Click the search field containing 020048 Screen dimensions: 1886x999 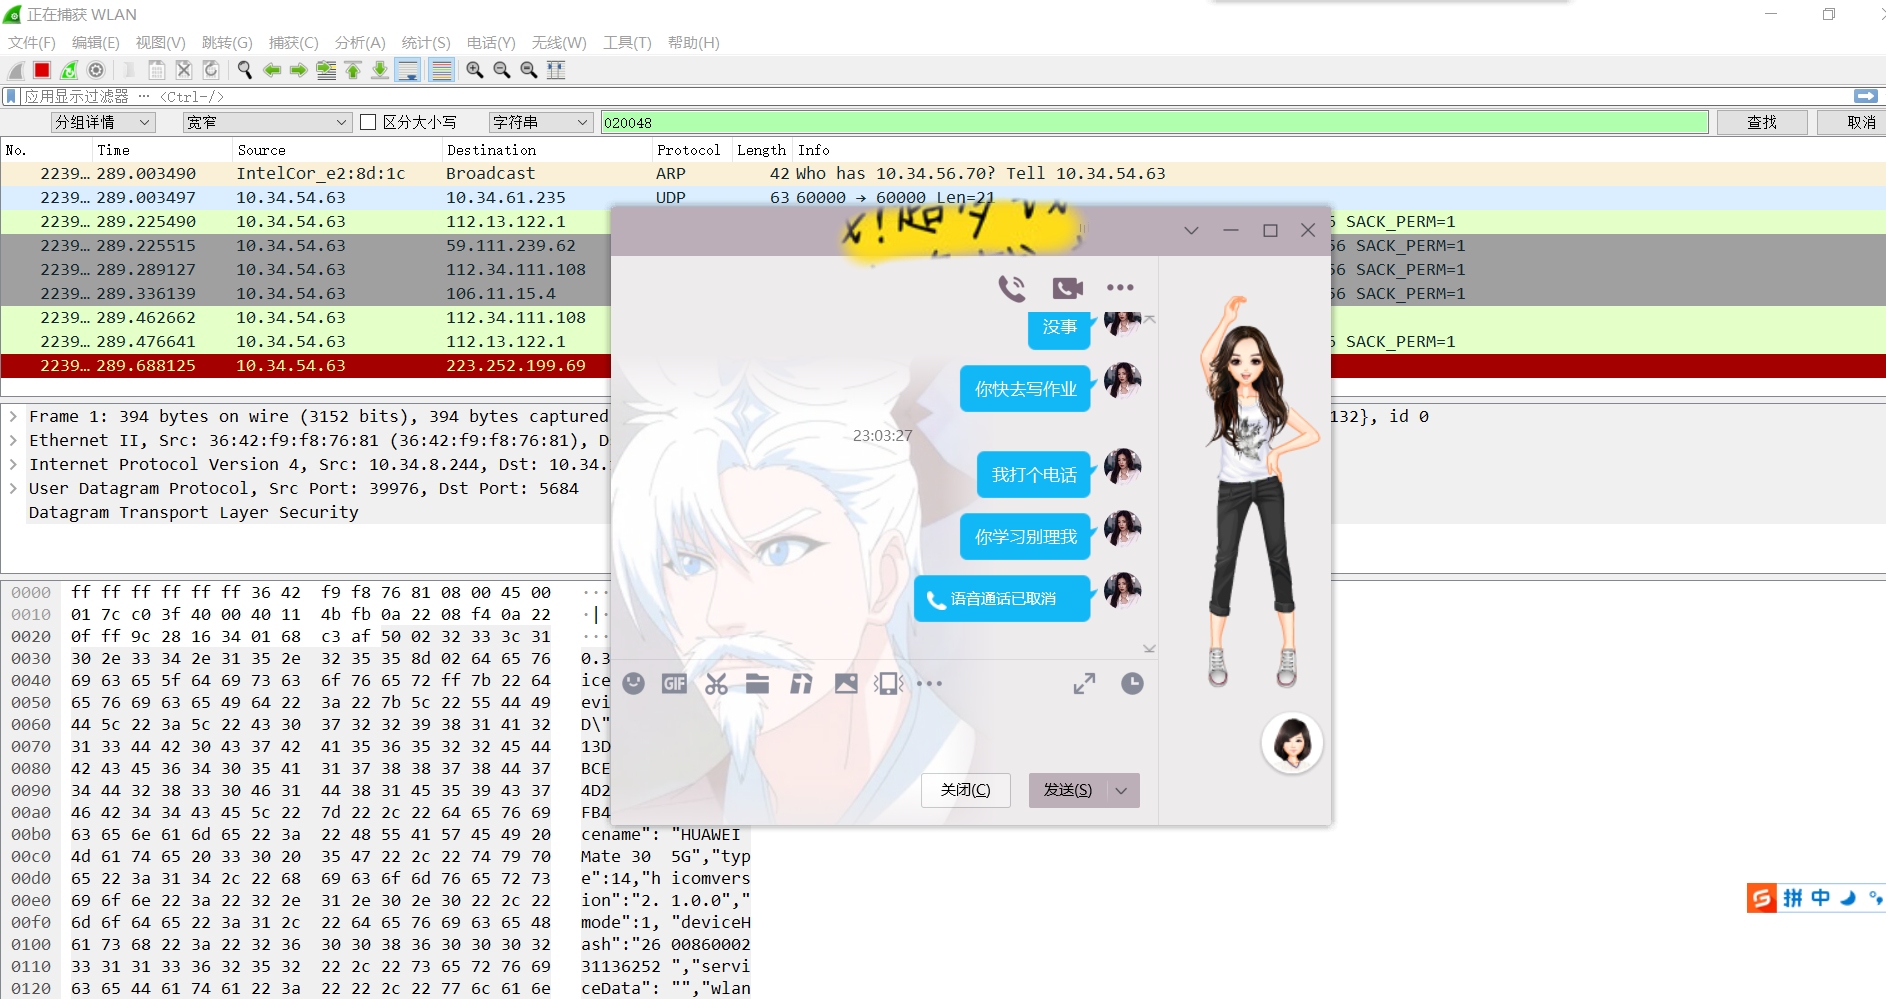(x=1154, y=122)
